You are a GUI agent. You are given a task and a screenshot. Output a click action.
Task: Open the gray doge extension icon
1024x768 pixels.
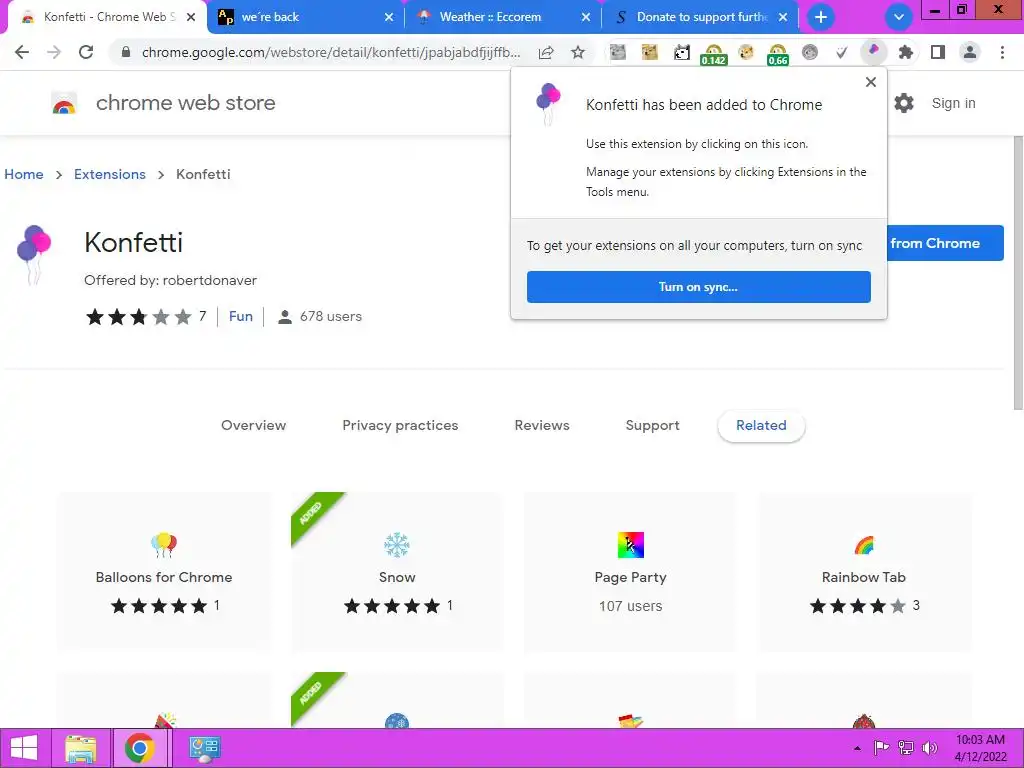point(617,52)
